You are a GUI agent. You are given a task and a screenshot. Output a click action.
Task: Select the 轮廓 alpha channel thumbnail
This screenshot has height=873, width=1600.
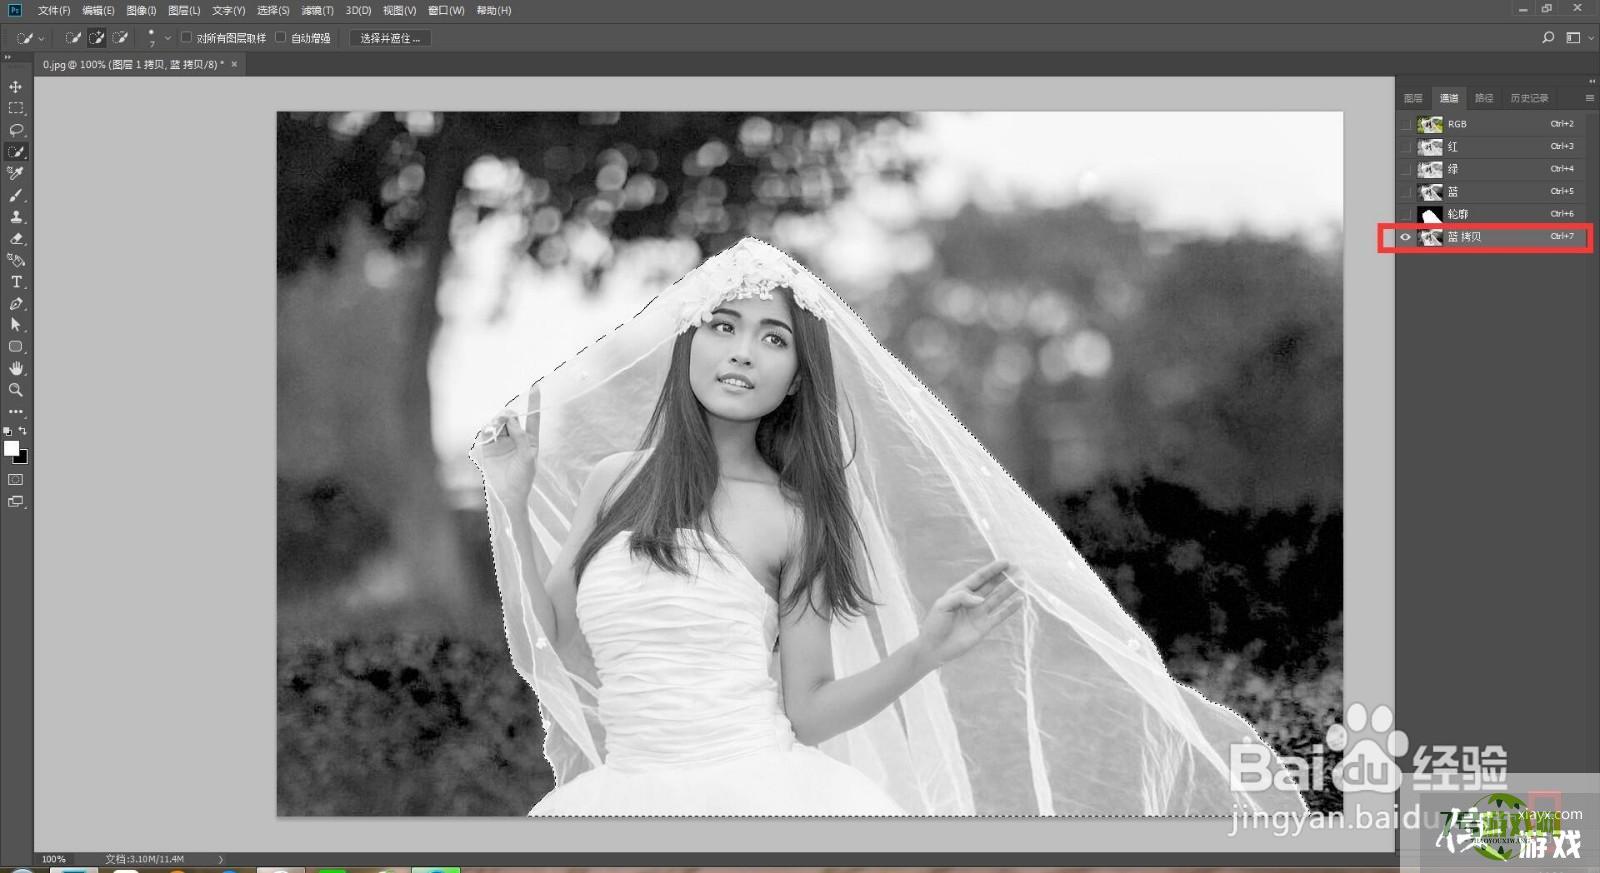click(x=1430, y=214)
